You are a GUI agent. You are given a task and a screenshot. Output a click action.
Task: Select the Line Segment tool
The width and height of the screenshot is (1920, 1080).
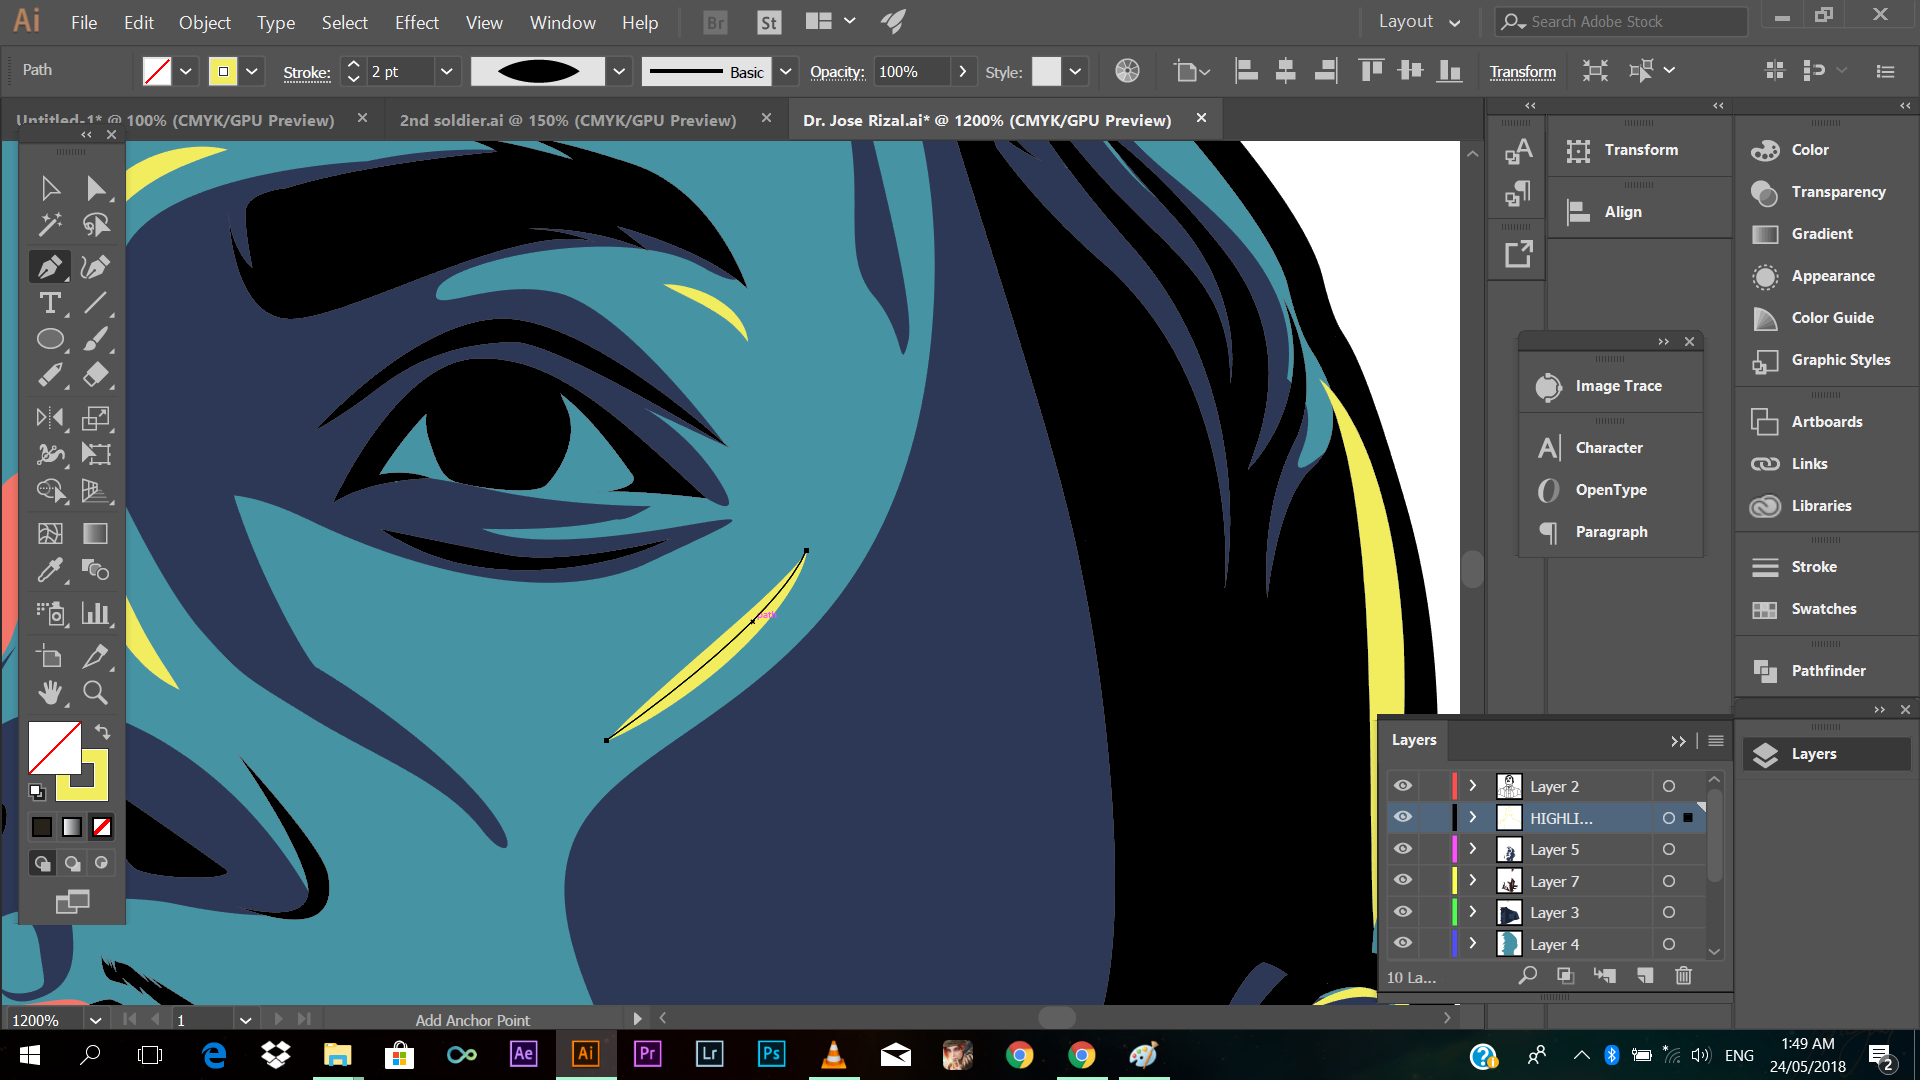point(96,303)
